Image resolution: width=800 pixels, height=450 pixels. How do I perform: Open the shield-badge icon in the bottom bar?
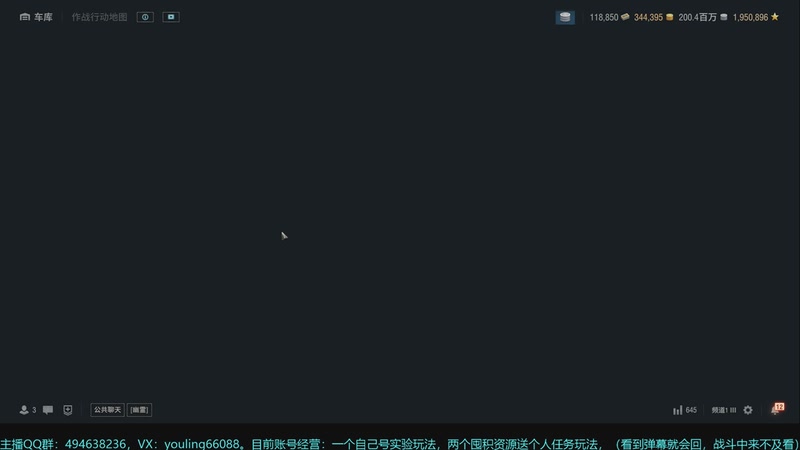click(x=68, y=410)
